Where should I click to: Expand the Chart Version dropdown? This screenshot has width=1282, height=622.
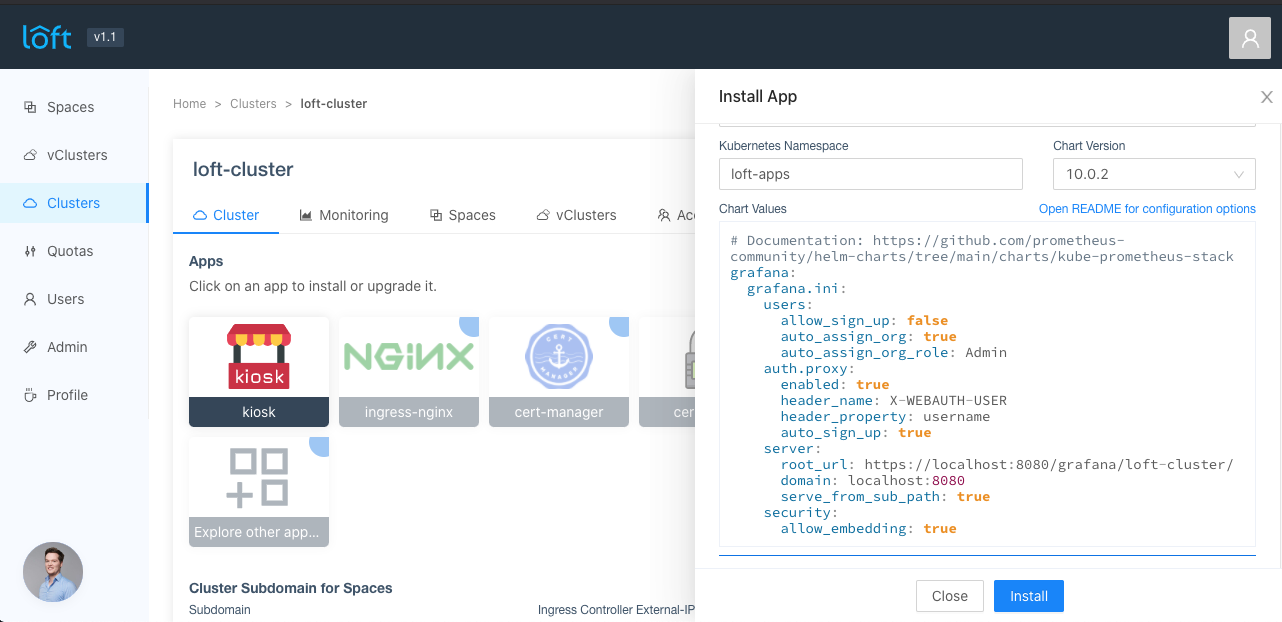(1154, 174)
